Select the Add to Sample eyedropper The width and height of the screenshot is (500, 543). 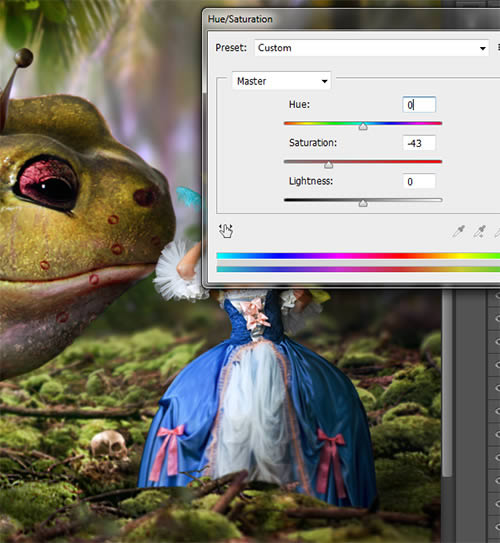tap(480, 231)
